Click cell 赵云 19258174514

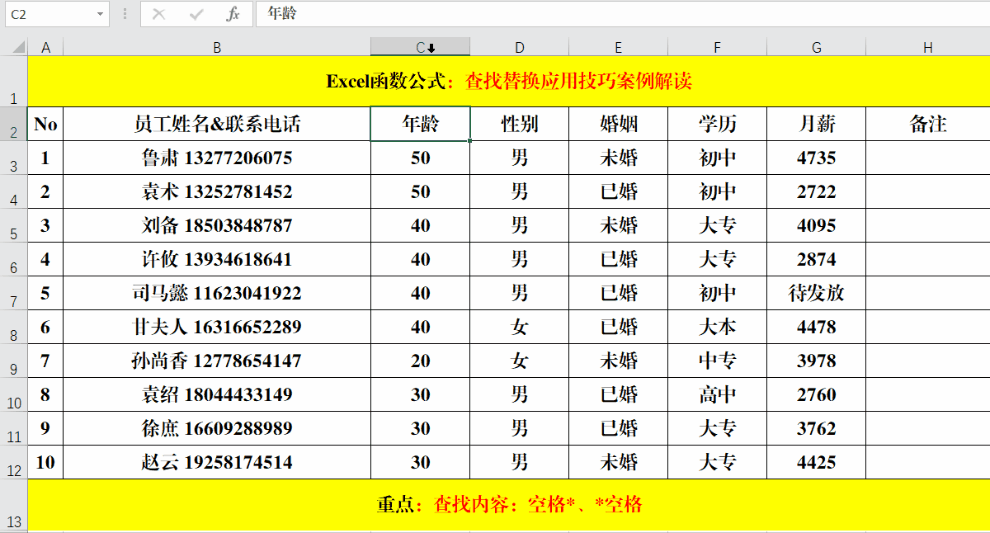click(x=217, y=462)
